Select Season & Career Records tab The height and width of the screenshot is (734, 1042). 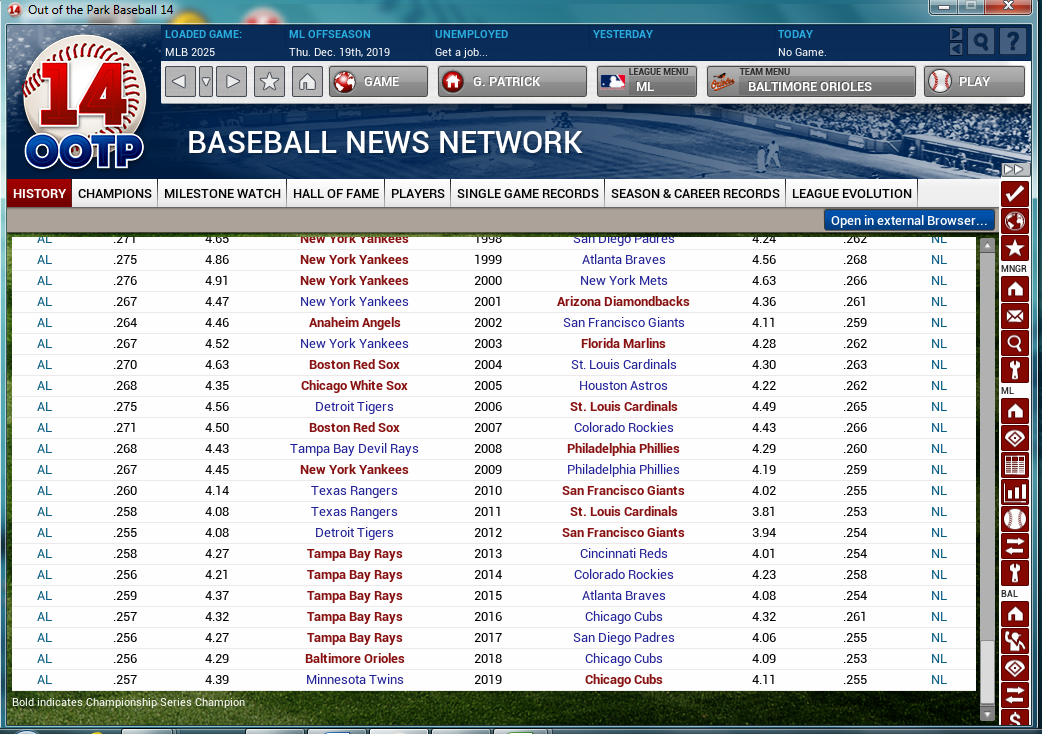tap(695, 194)
